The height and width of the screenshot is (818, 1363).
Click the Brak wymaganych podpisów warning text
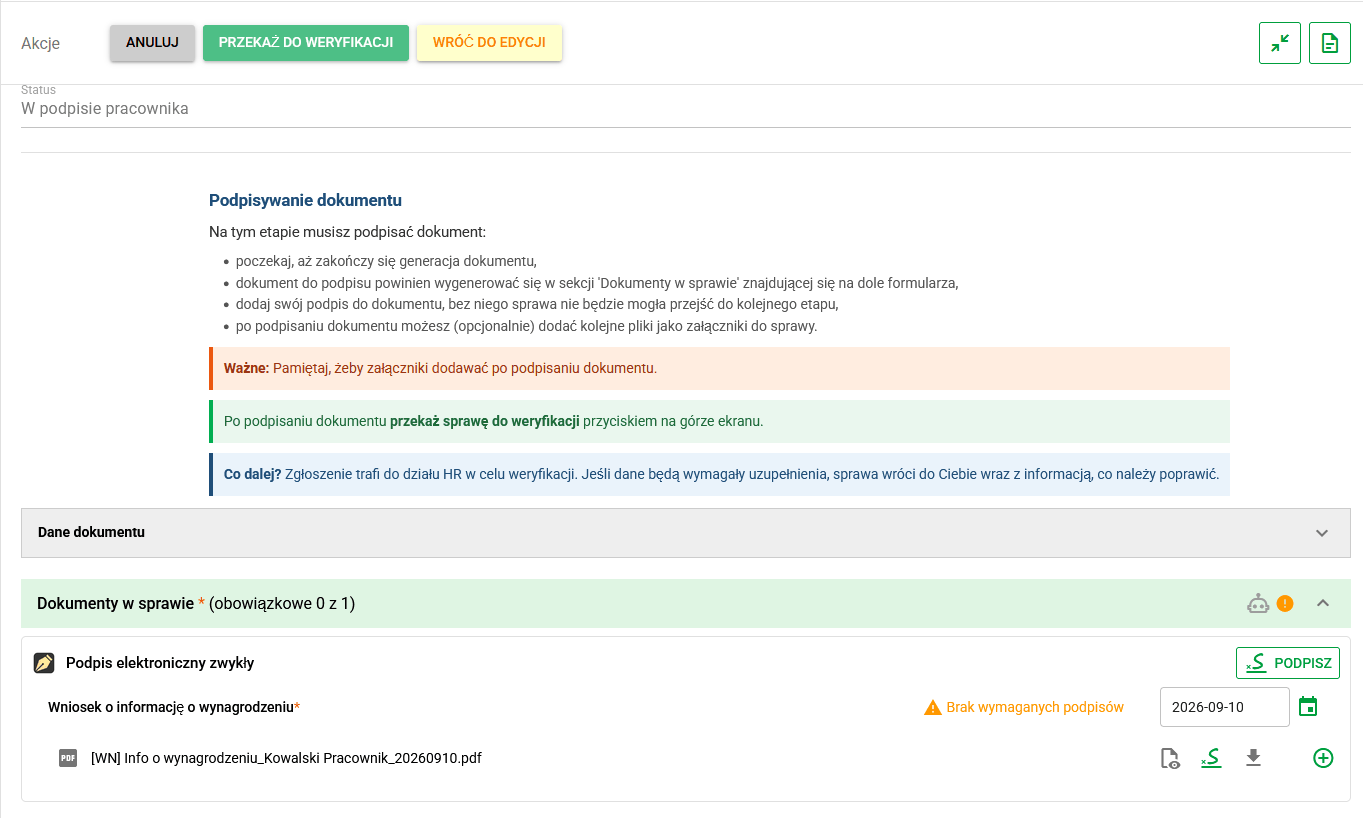point(1035,707)
